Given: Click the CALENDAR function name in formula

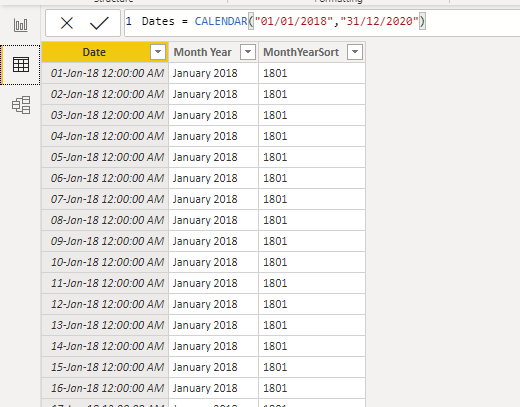Looking at the screenshot, I should 221,21.
